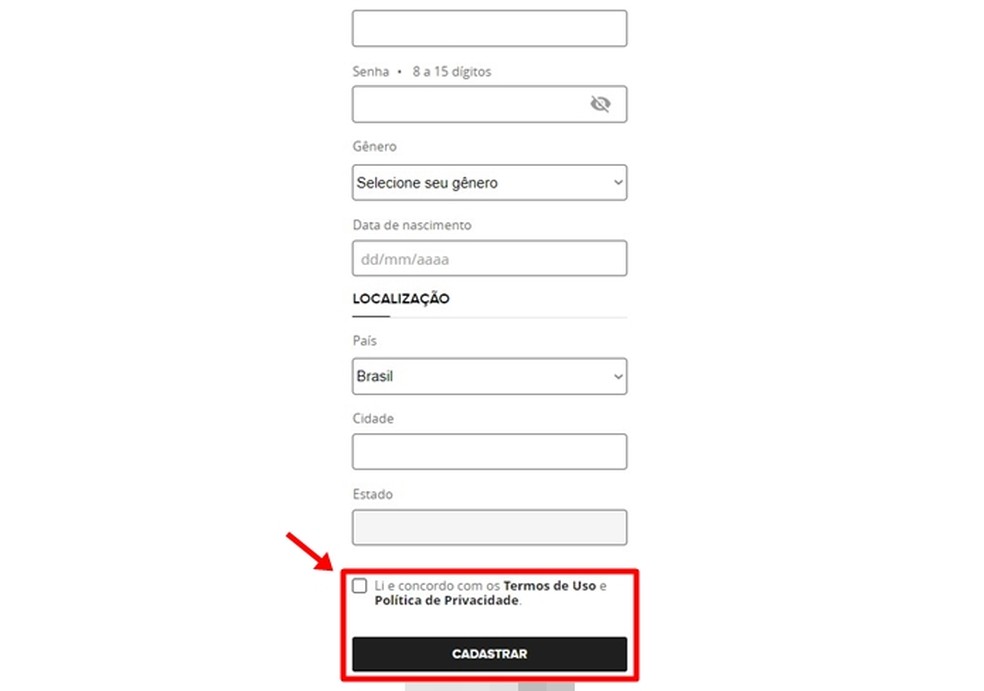Click the Data de nascimento label
Viewport: 984px width, 691px height.
click(x=411, y=225)
